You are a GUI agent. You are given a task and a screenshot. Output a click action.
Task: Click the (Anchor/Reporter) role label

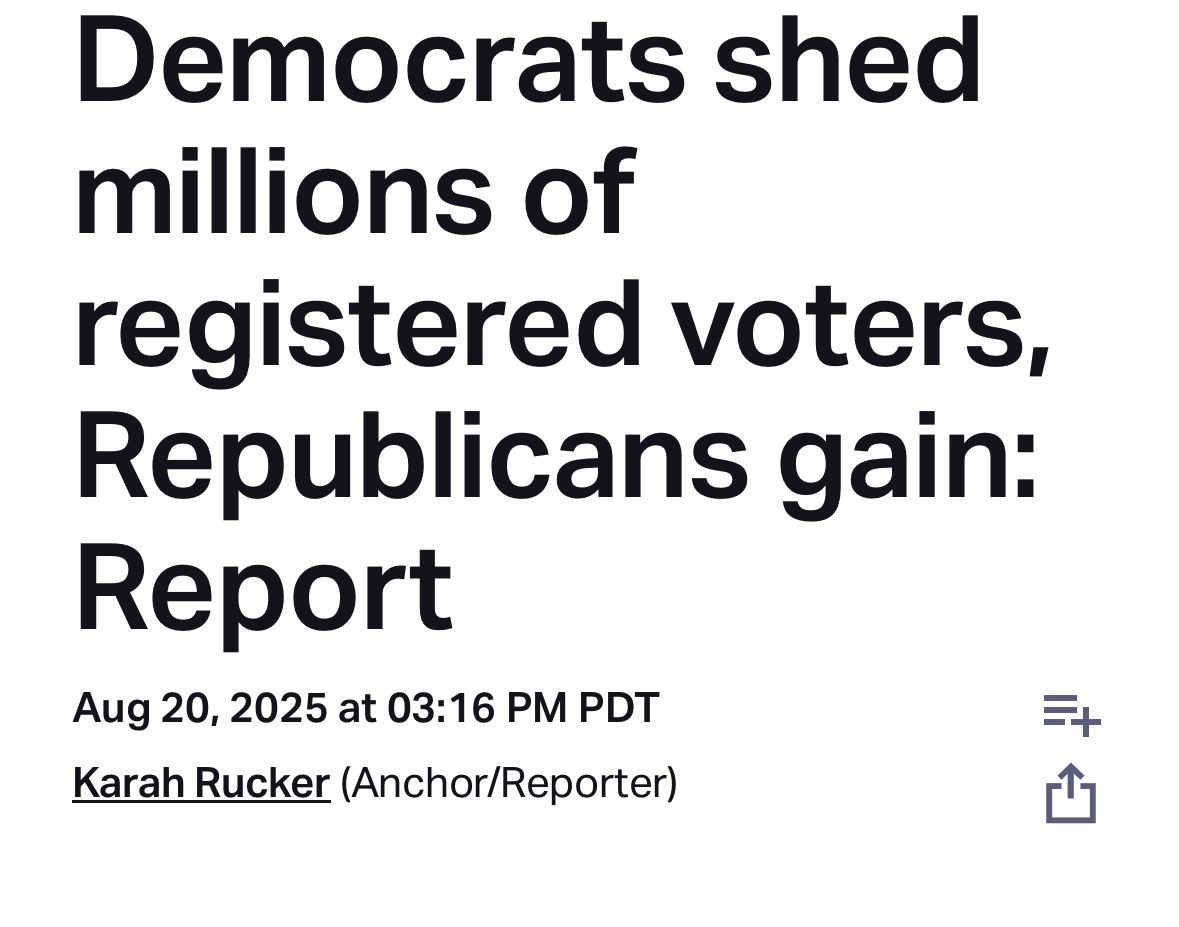click(509, 783)
